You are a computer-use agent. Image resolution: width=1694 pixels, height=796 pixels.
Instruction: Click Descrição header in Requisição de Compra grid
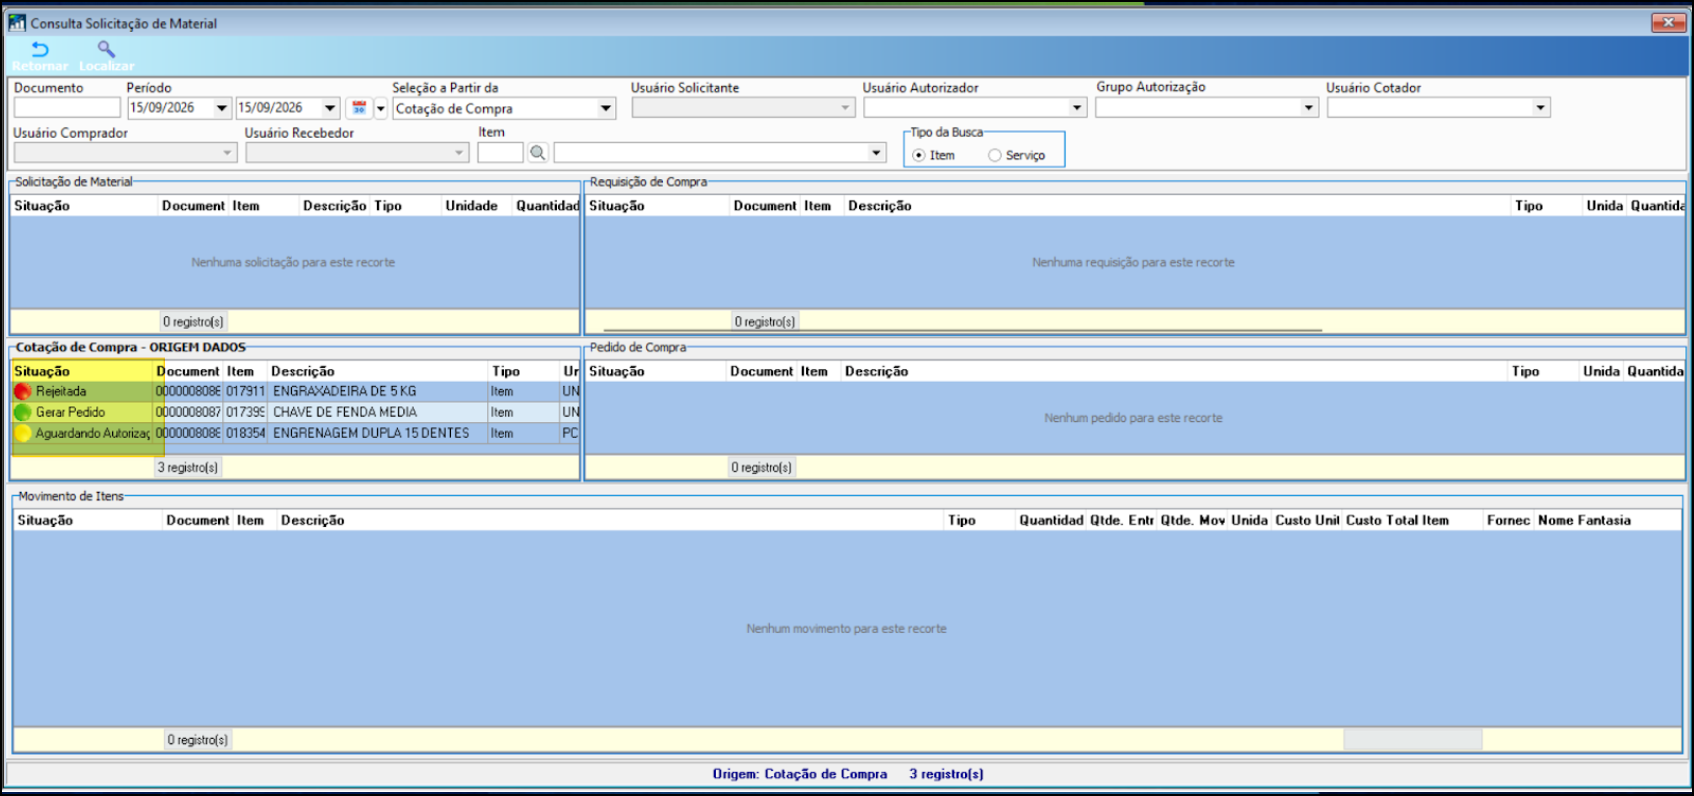[x=880, y=206]
